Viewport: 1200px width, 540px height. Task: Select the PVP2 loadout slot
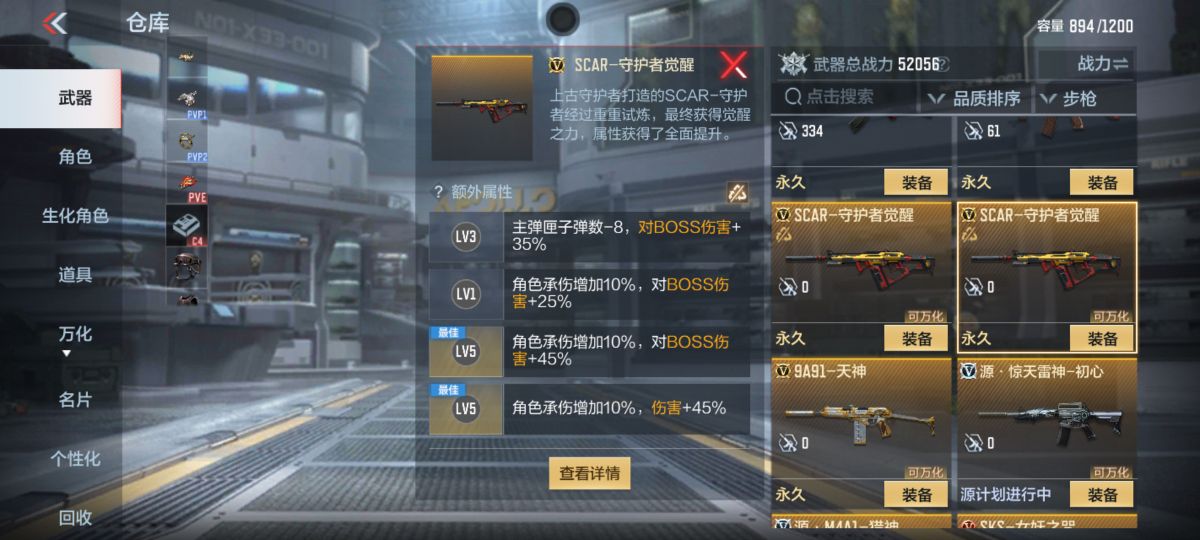tap(187, 143)
